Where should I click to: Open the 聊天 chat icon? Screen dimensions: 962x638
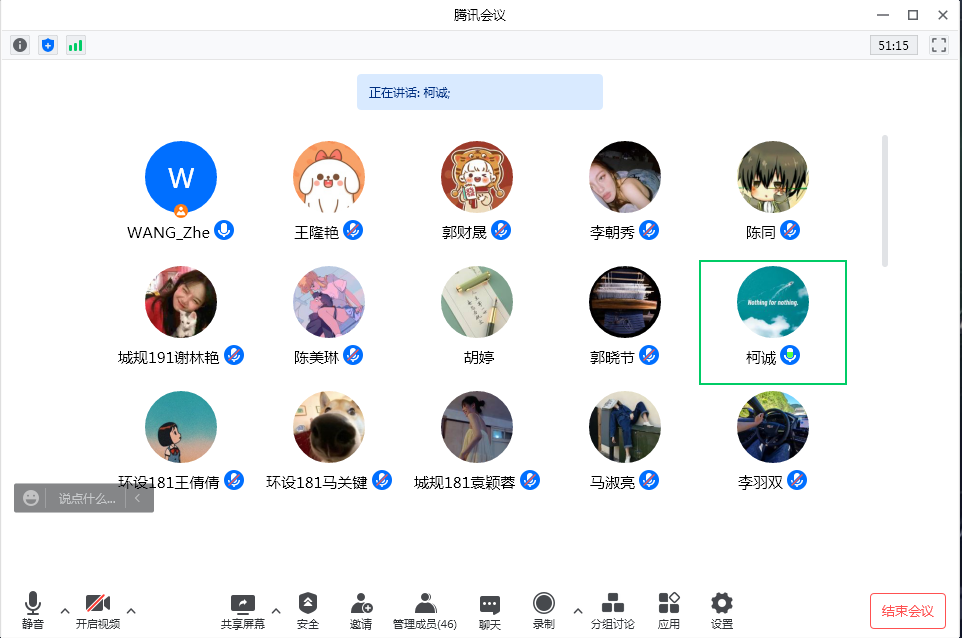[x=489, y=609]
